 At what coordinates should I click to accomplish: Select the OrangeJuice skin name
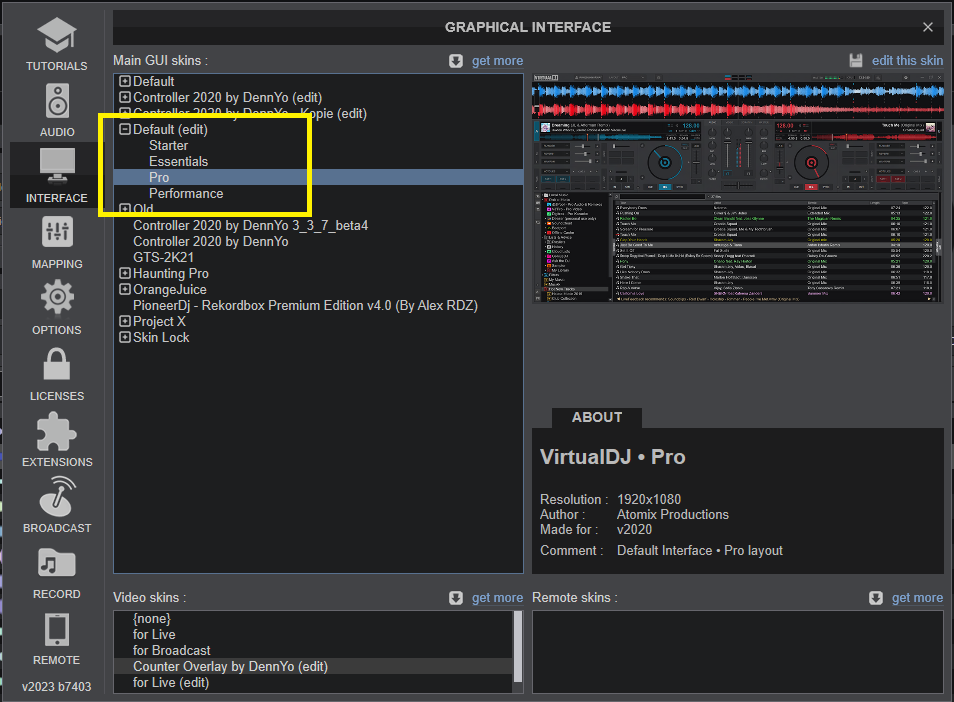tap(170, 290)
